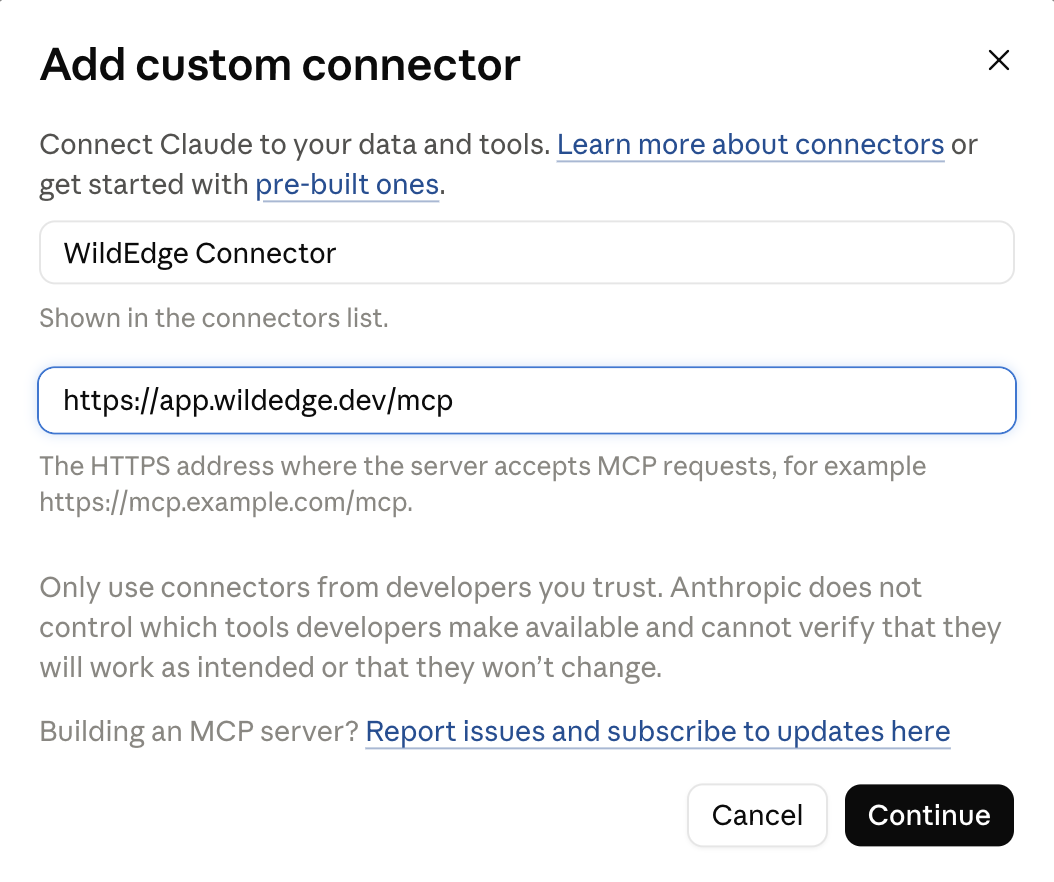Click the "Connect Claude to your data and tools." text
This screenshot has height=882, width=1054.
[x=295, y=145]
